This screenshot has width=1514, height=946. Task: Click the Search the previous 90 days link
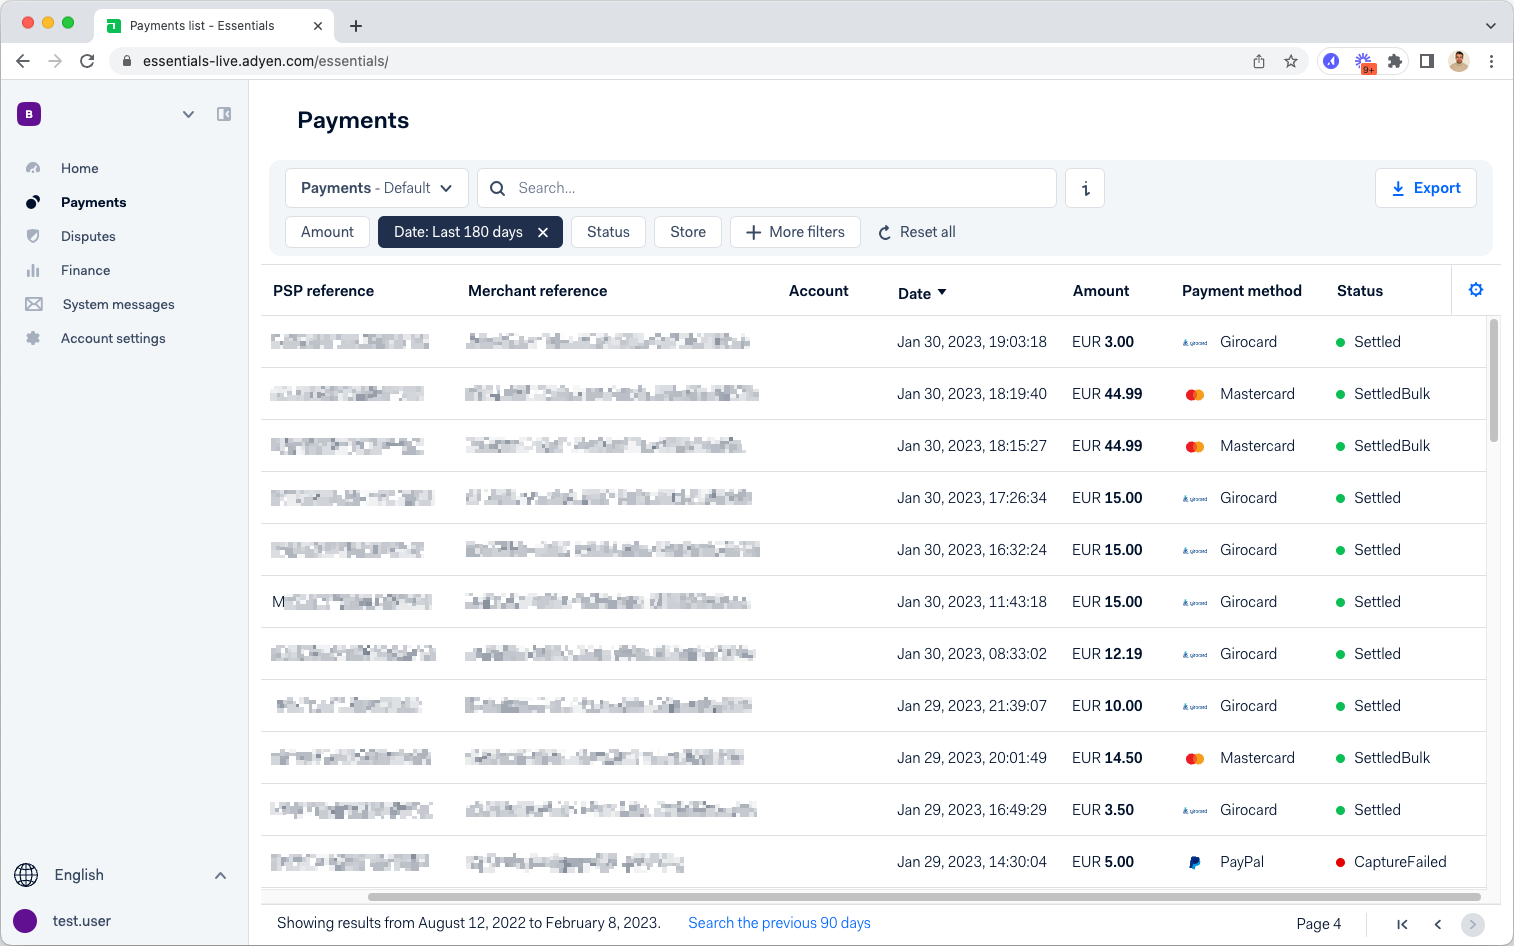pyautogui.click(x=779, y=922)
